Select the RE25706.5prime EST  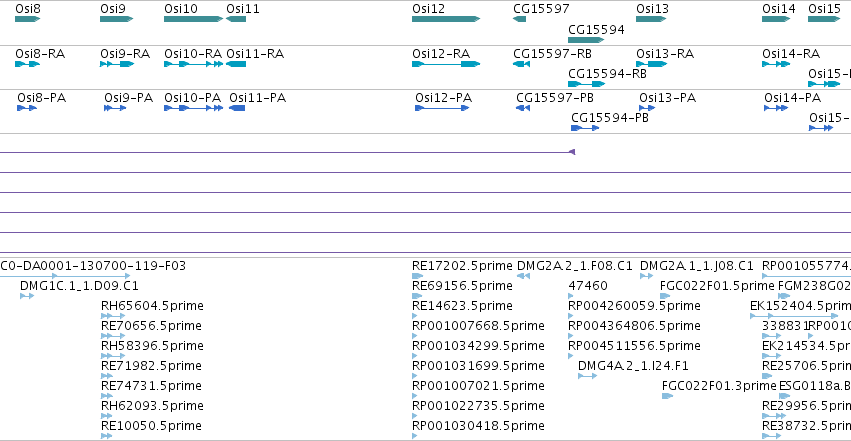tap(767, 376)
